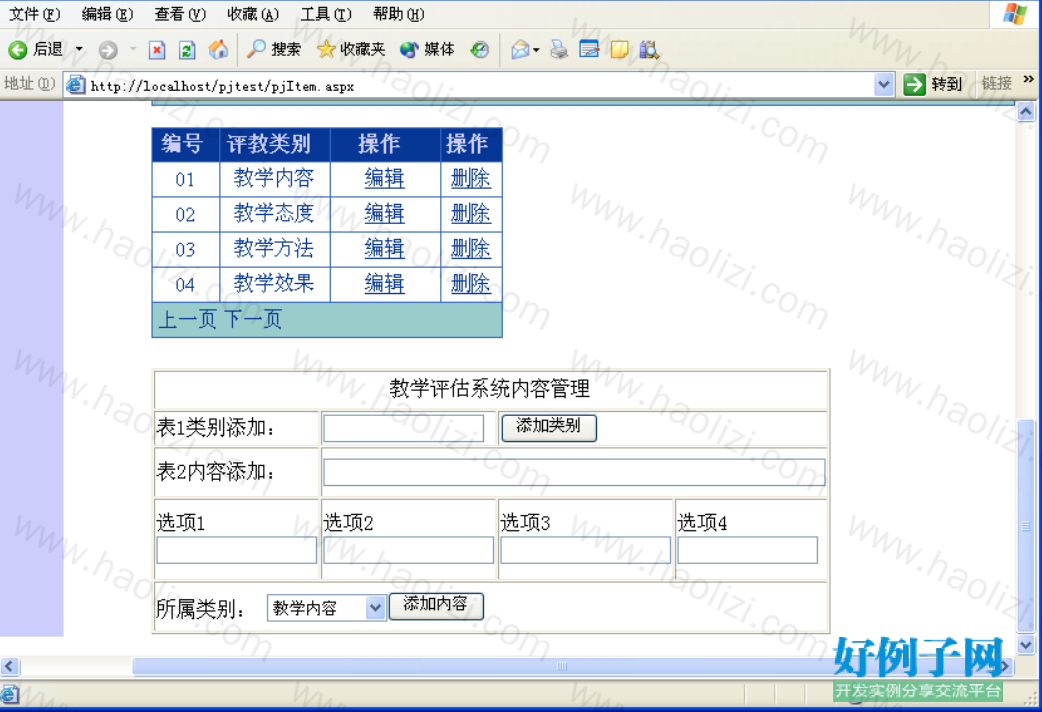
Task: Click the 添加类别 button
Action: coord(549,427)
